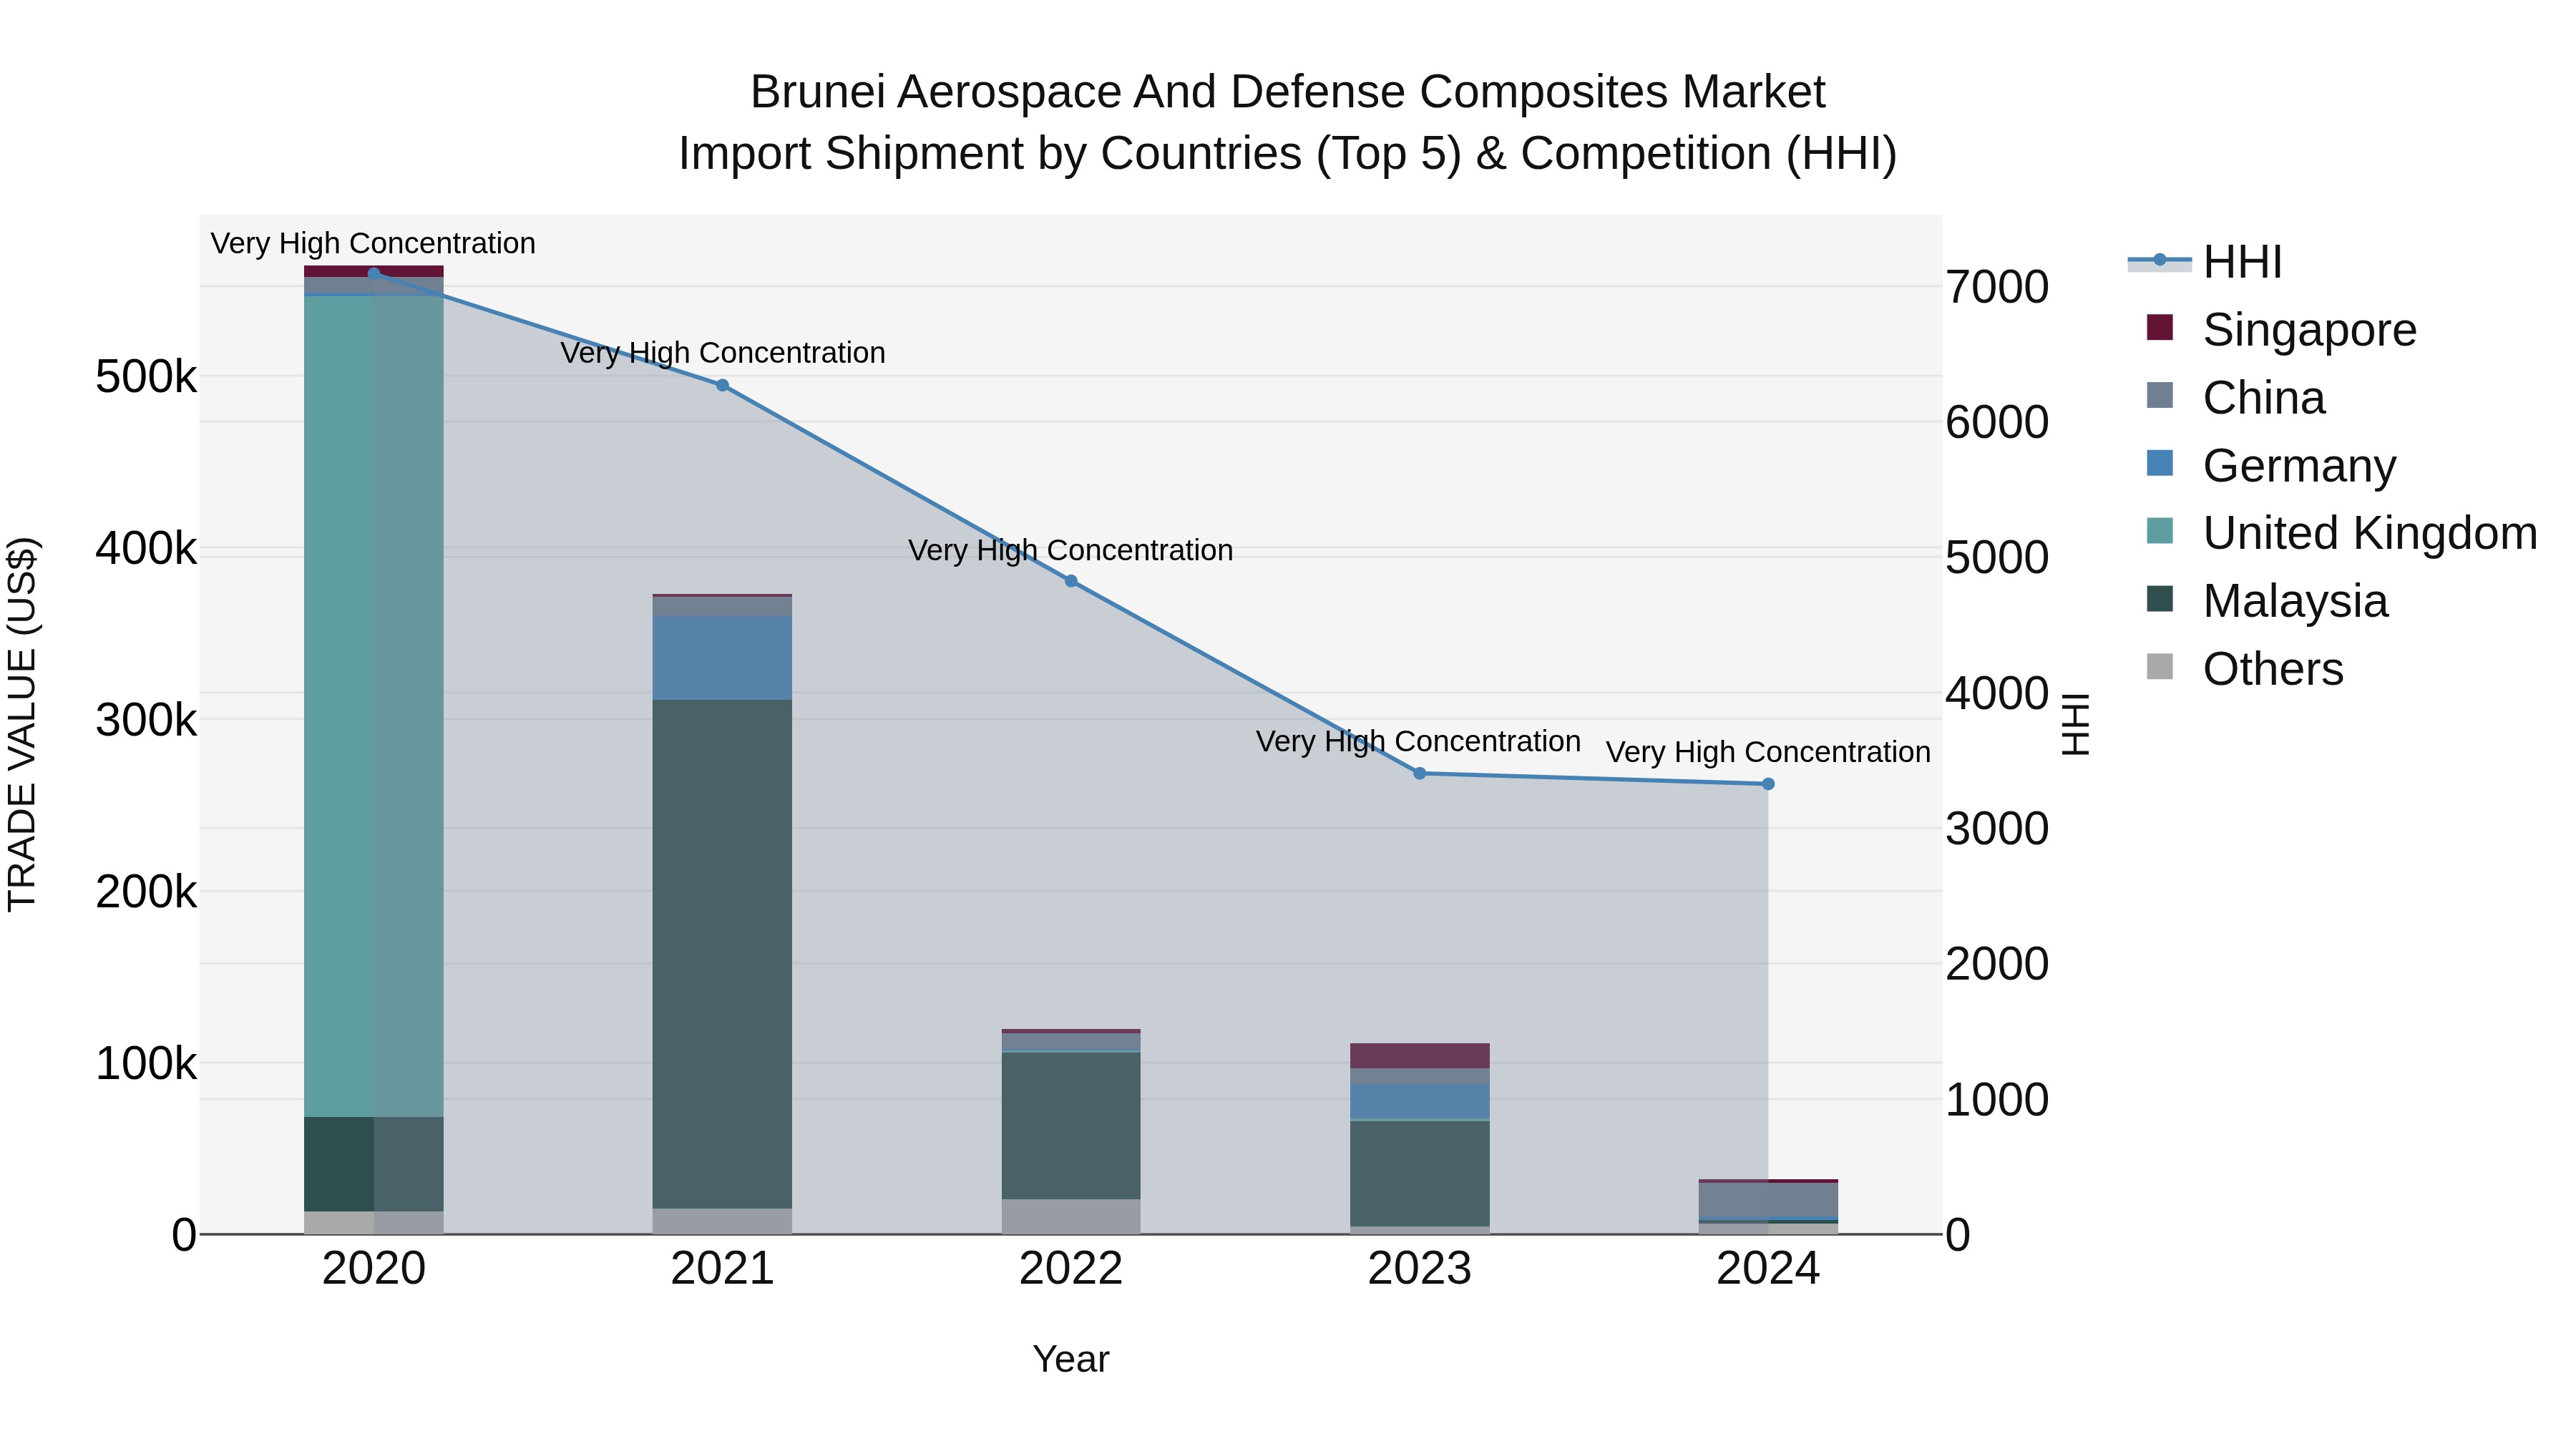Click the Singapore segment of the 2023 bar
Viewport: 2576px width, 1449px height.
1420,1056
